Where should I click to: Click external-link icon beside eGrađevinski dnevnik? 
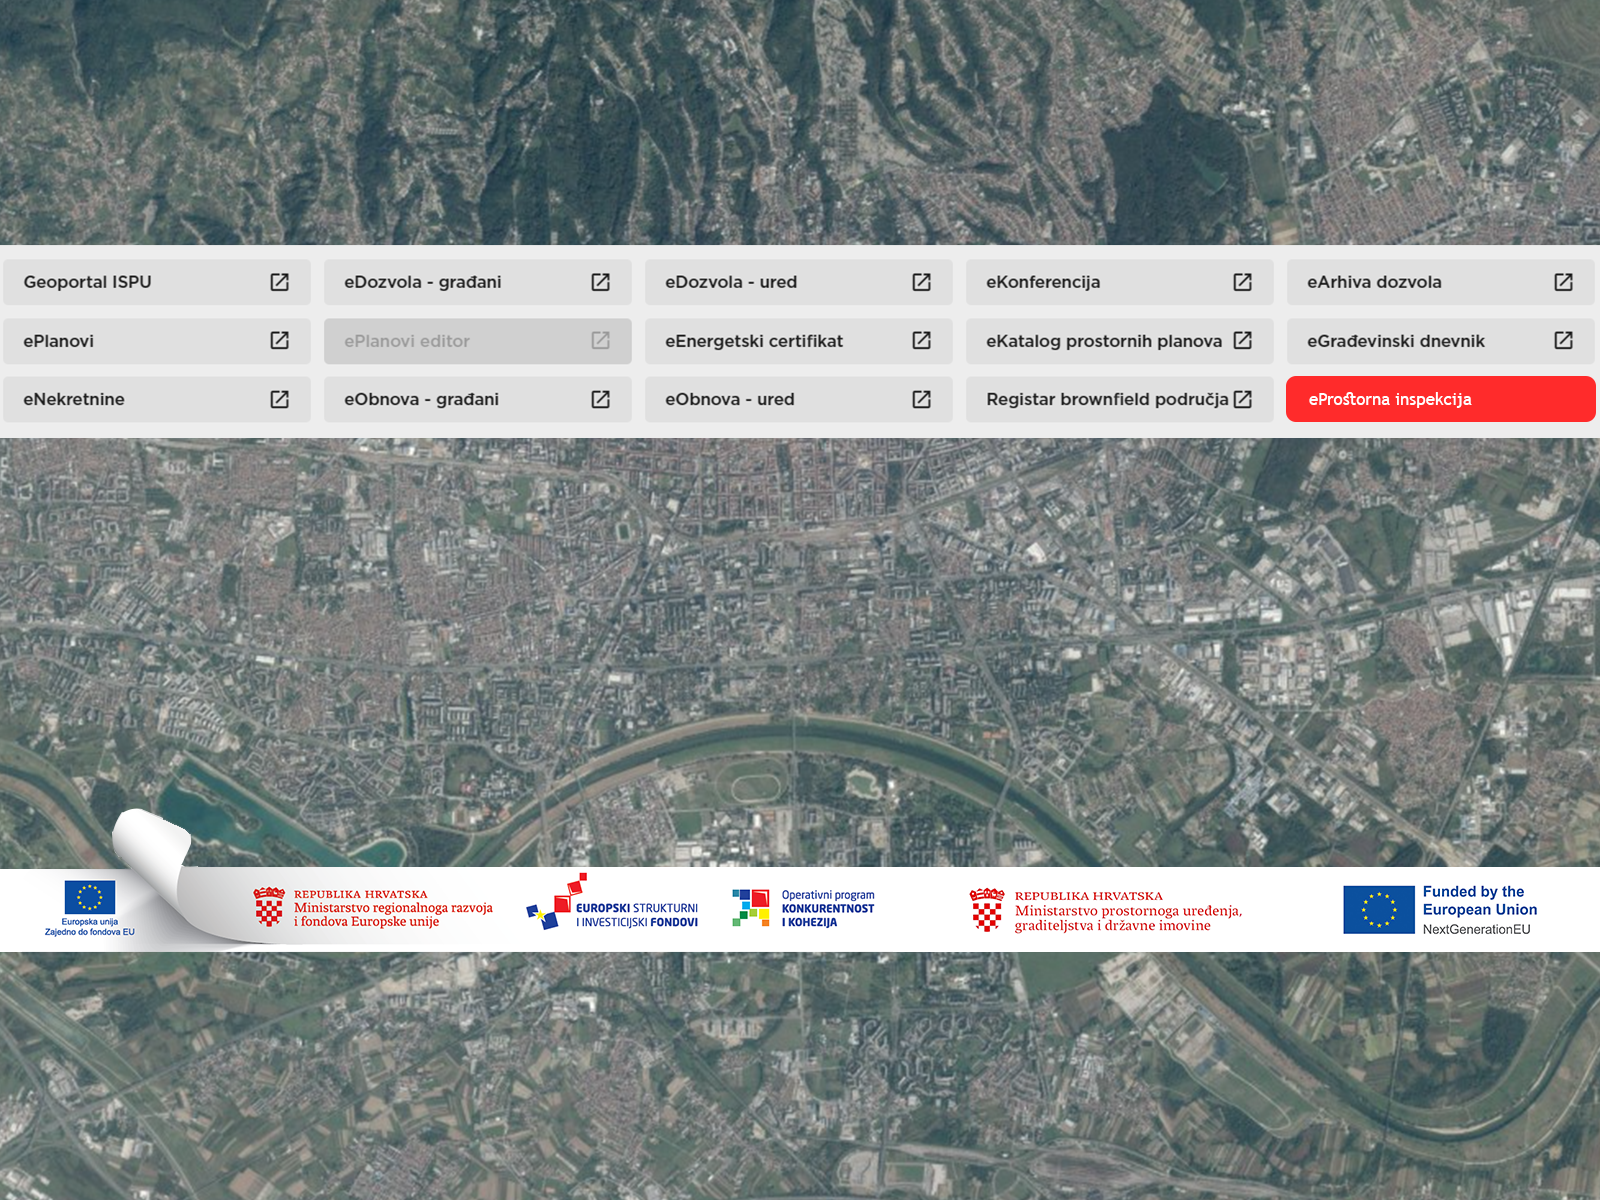point(1563,341)
